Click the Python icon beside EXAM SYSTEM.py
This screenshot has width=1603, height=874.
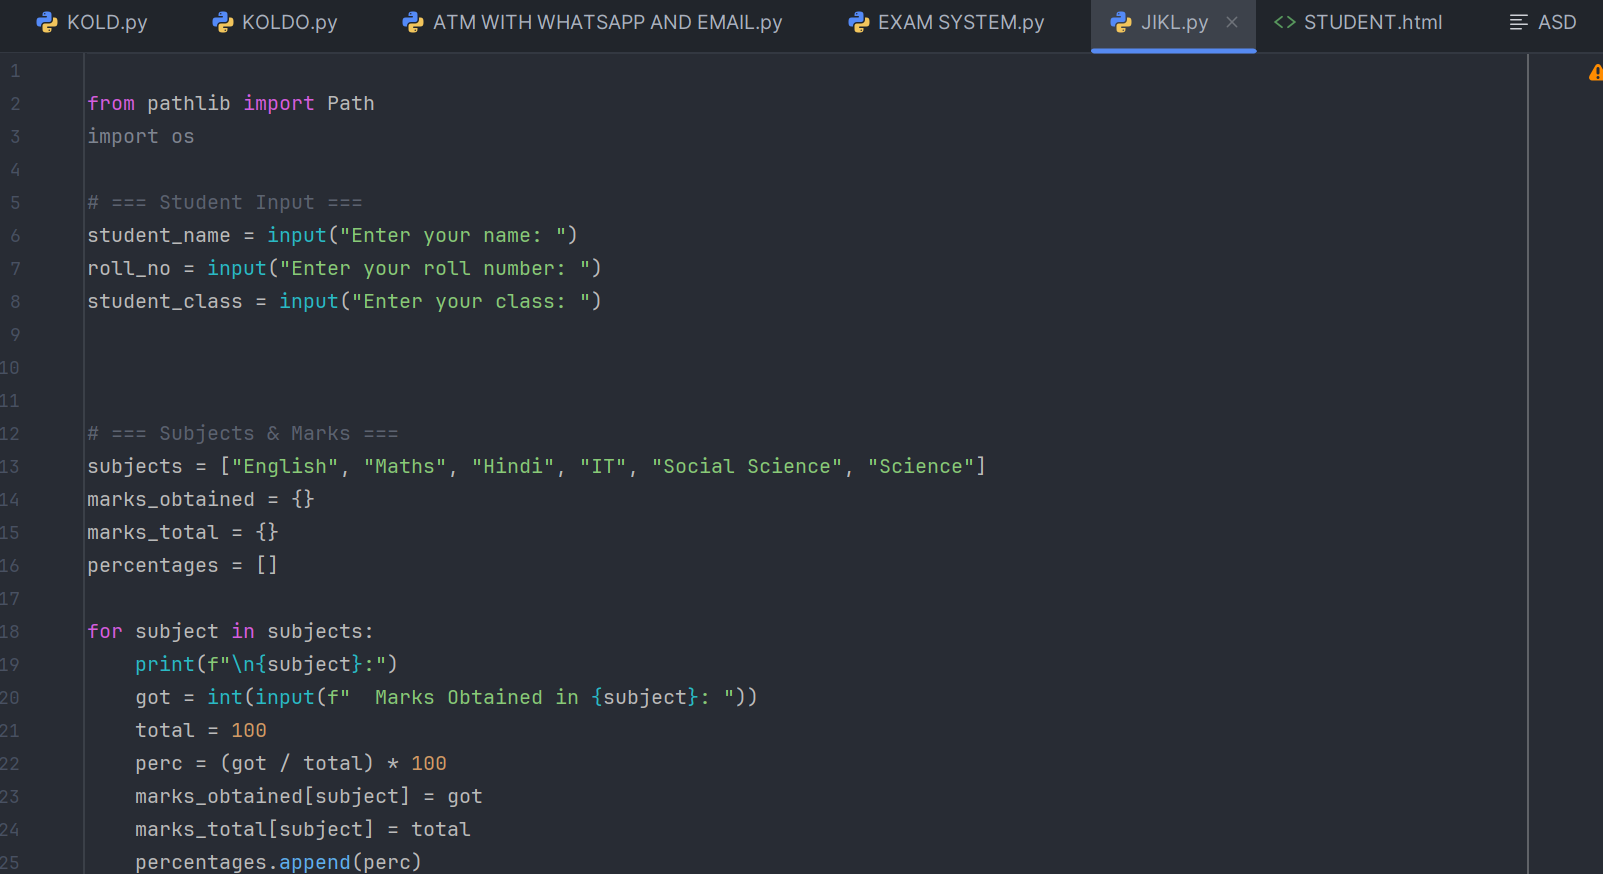(x=858, y=22)
